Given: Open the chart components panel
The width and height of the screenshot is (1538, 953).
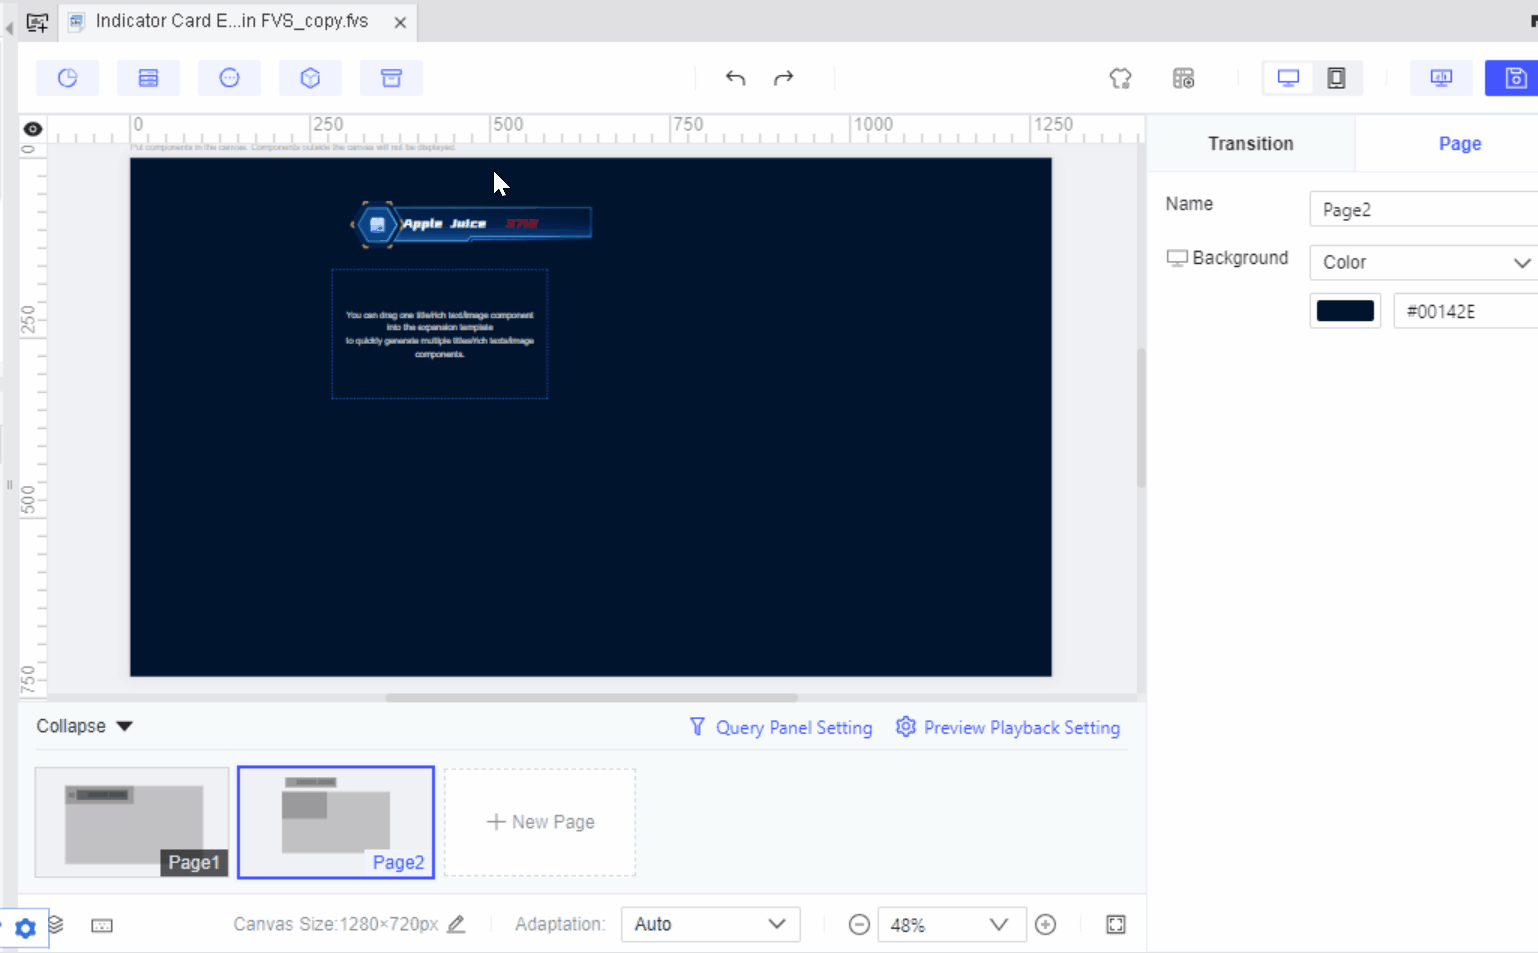Looking at the screenshot, I should tap(67, 77).
